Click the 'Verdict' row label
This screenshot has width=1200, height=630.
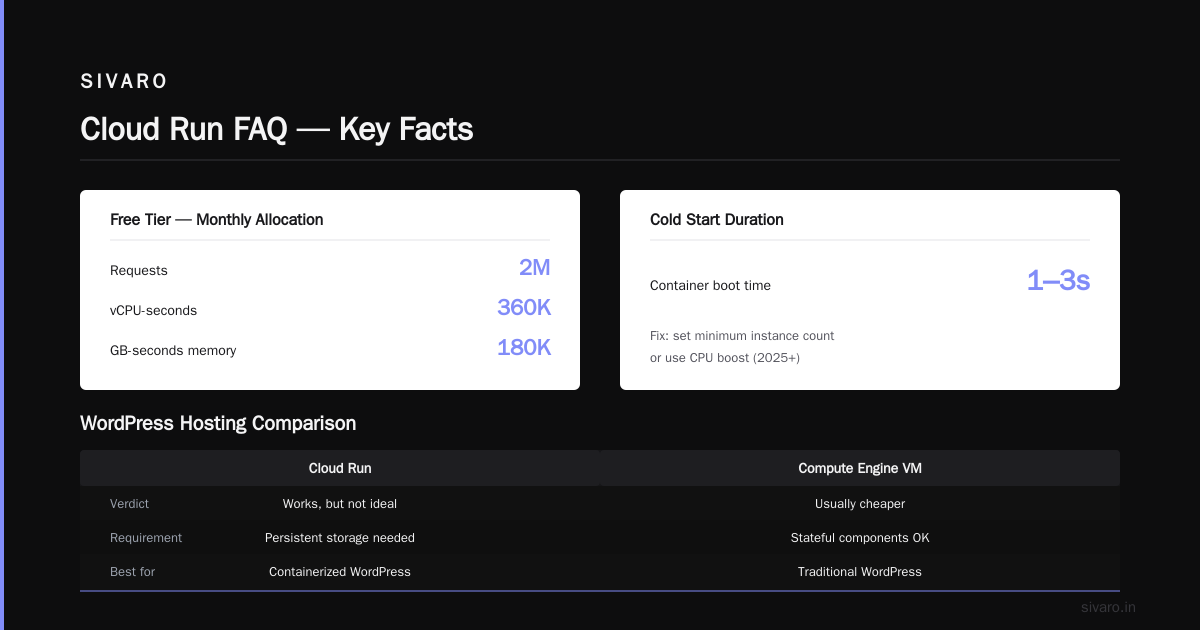(129, 504)
